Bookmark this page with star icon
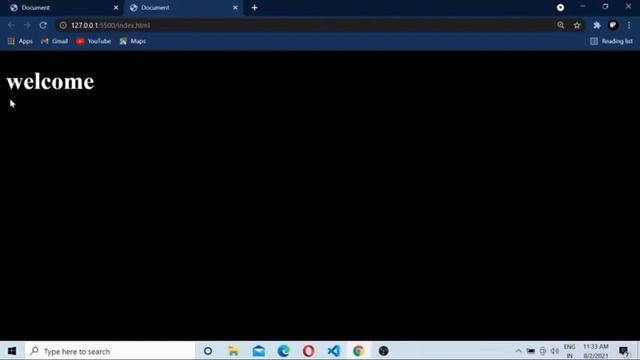Image resolution: width=640 pixels, height=360 pixels. point(577,25)
